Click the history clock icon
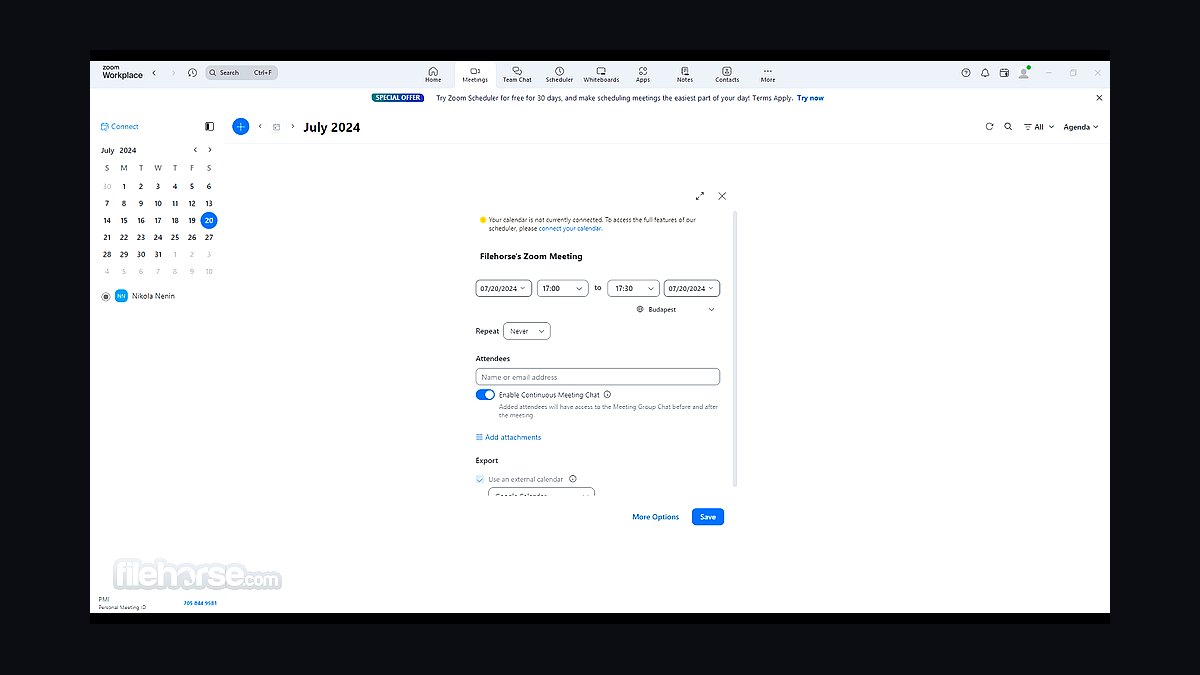The width and height of the screenshot is (1200, 675). (192, 73)
